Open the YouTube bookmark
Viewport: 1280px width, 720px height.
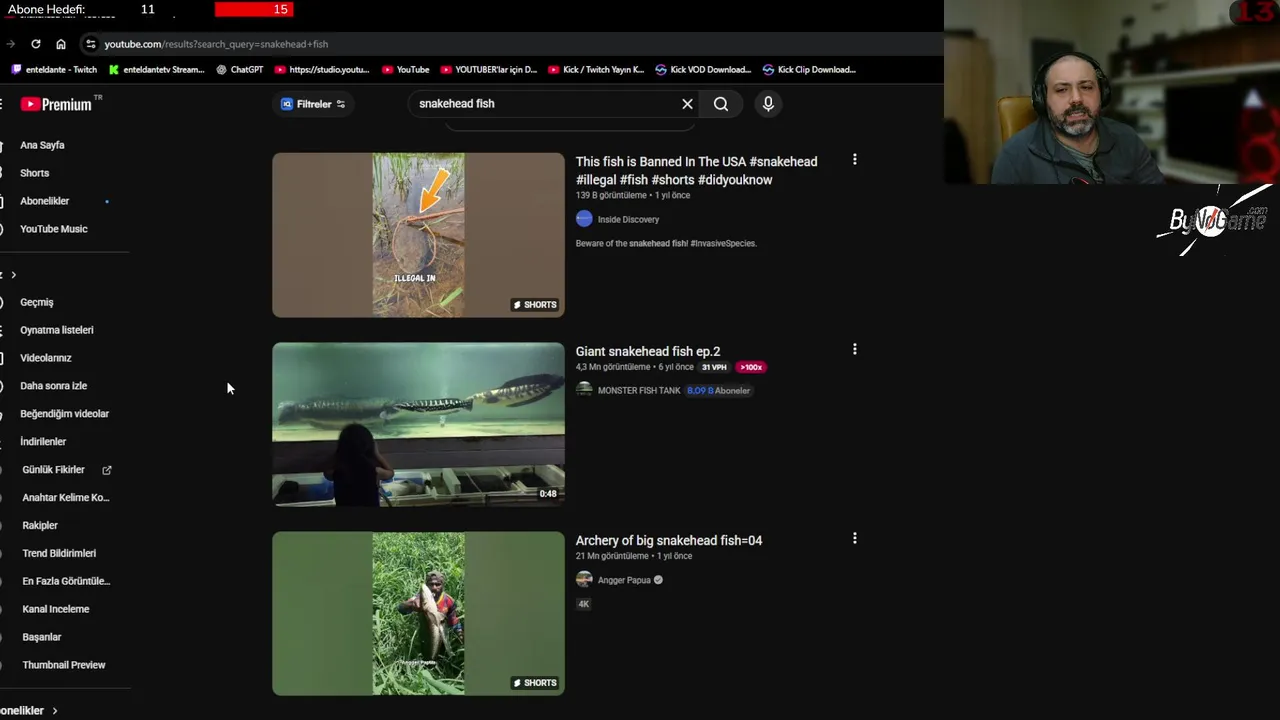(x=405, y=70)
